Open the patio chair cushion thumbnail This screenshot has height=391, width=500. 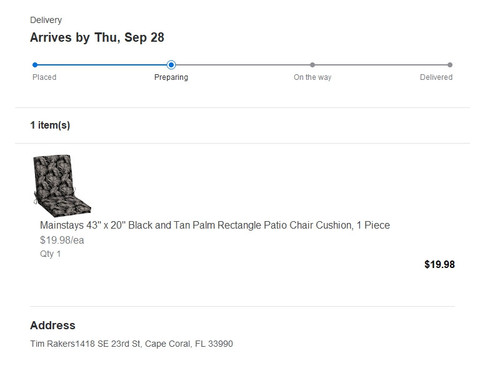62,185
